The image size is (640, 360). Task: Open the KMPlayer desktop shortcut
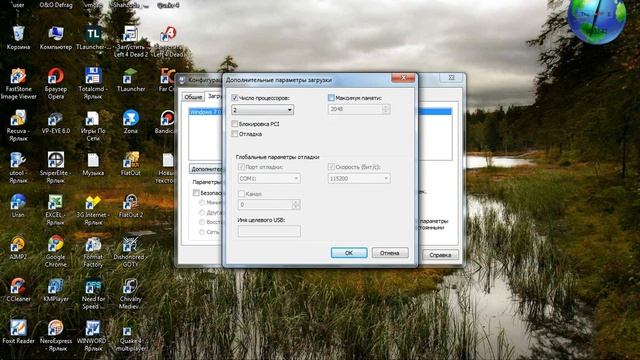pos(56,290)
